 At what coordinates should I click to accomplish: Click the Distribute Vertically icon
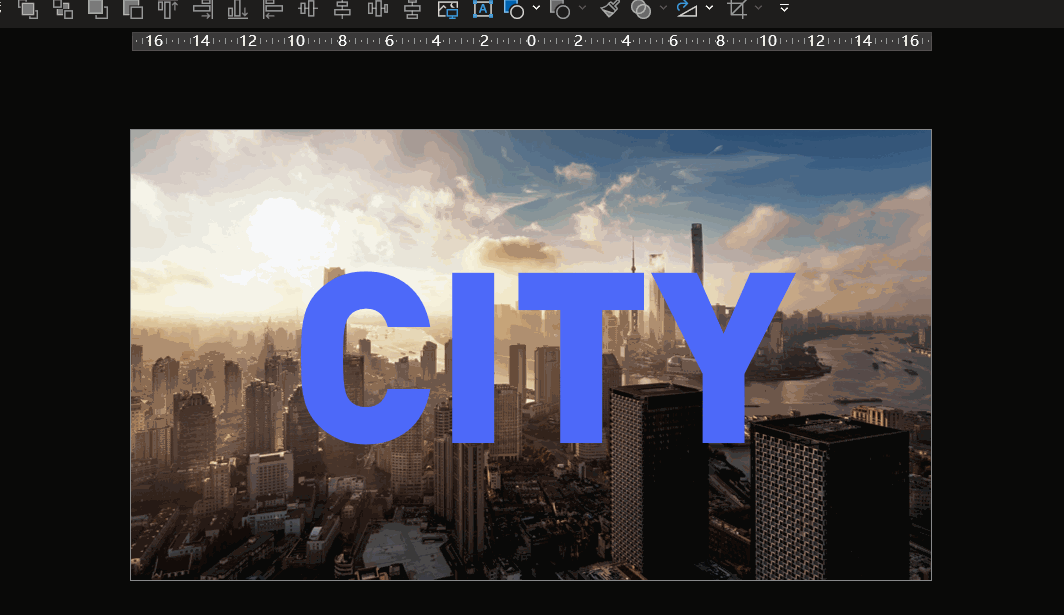pos(413,9)
